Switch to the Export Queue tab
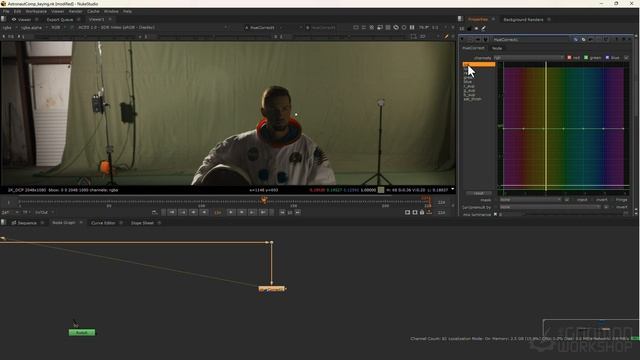 [60, 19]
